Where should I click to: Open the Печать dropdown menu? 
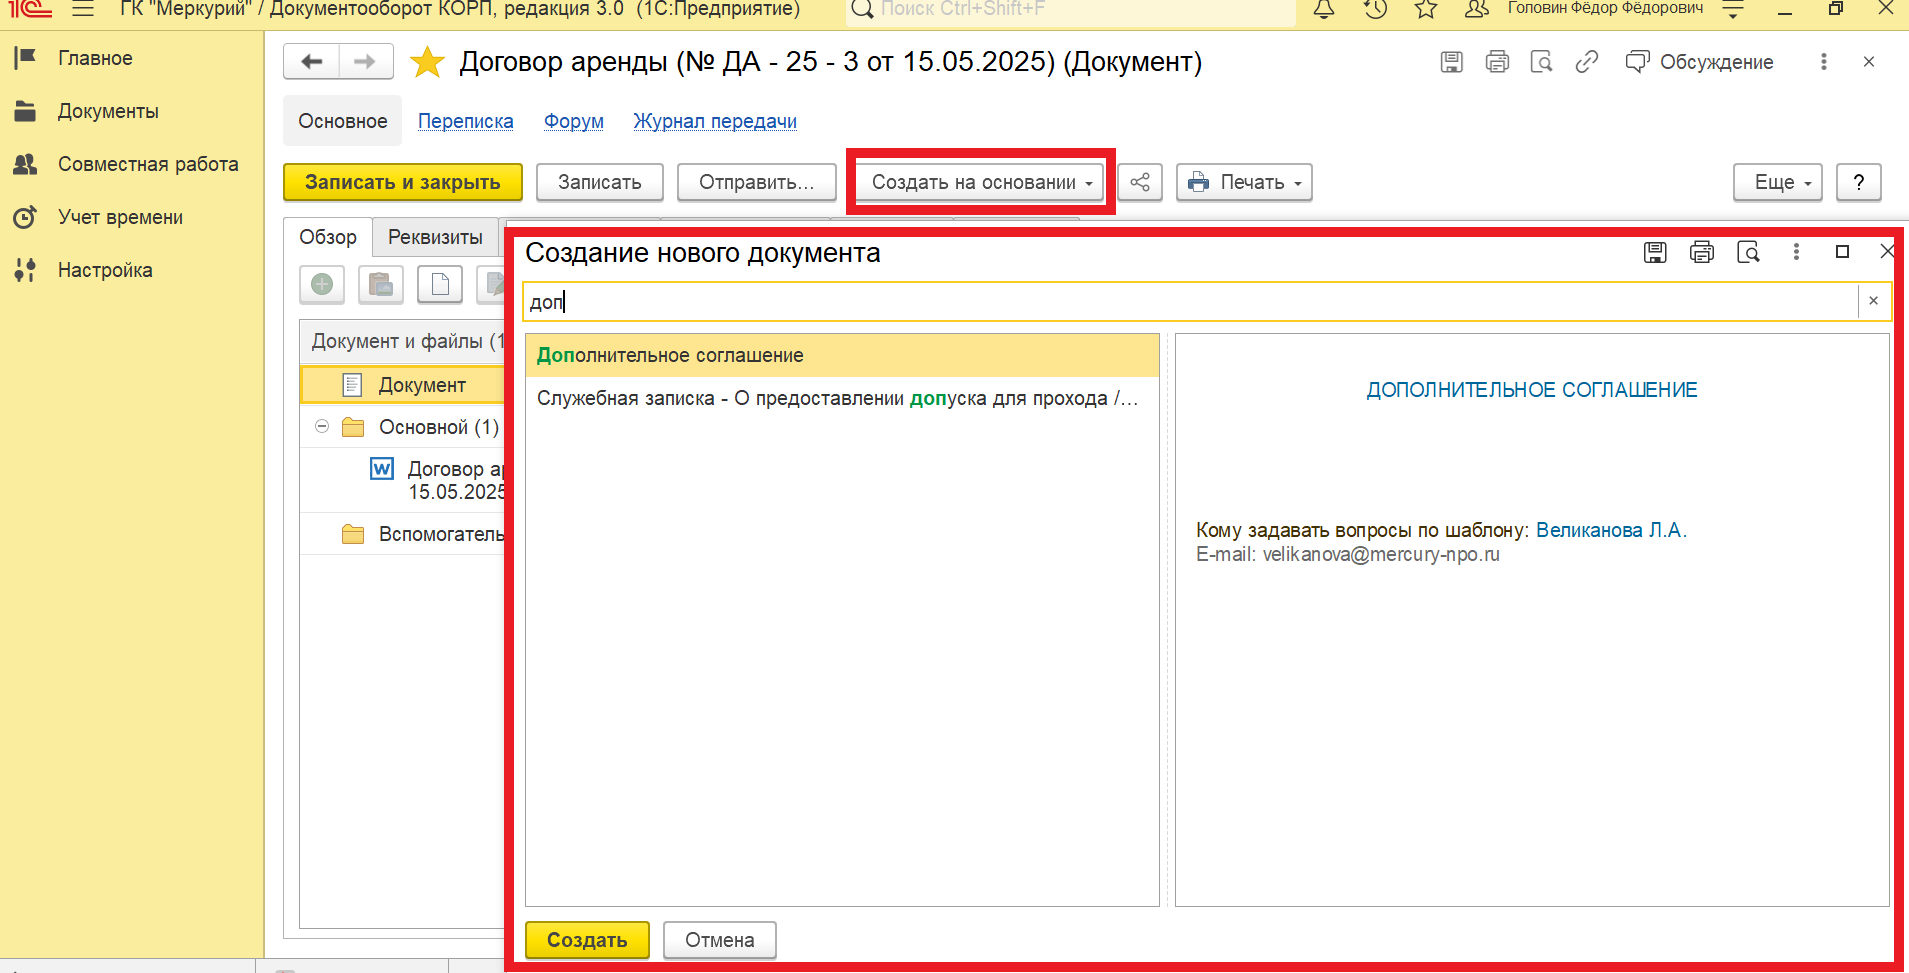(1244, 182)
